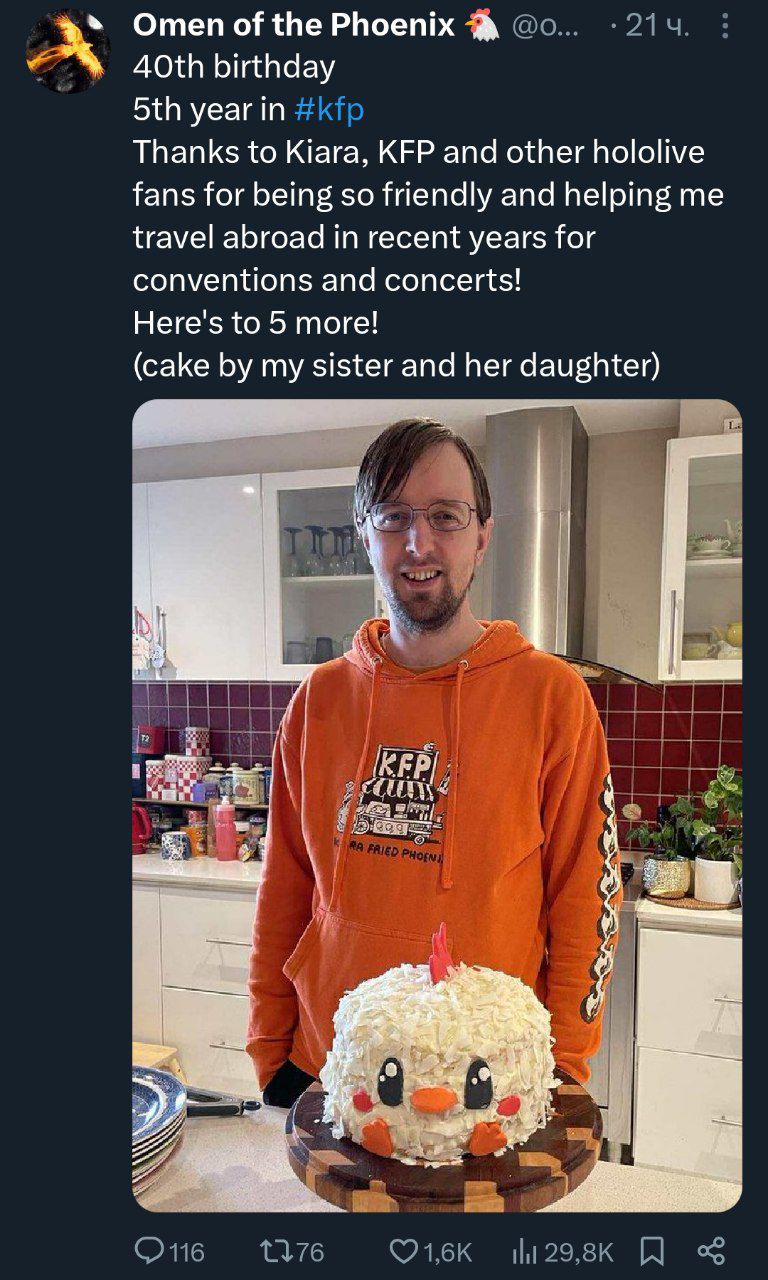
Task: Open the #kfp hashtag link
Action: pyautogui.click(x=329, y=110)
